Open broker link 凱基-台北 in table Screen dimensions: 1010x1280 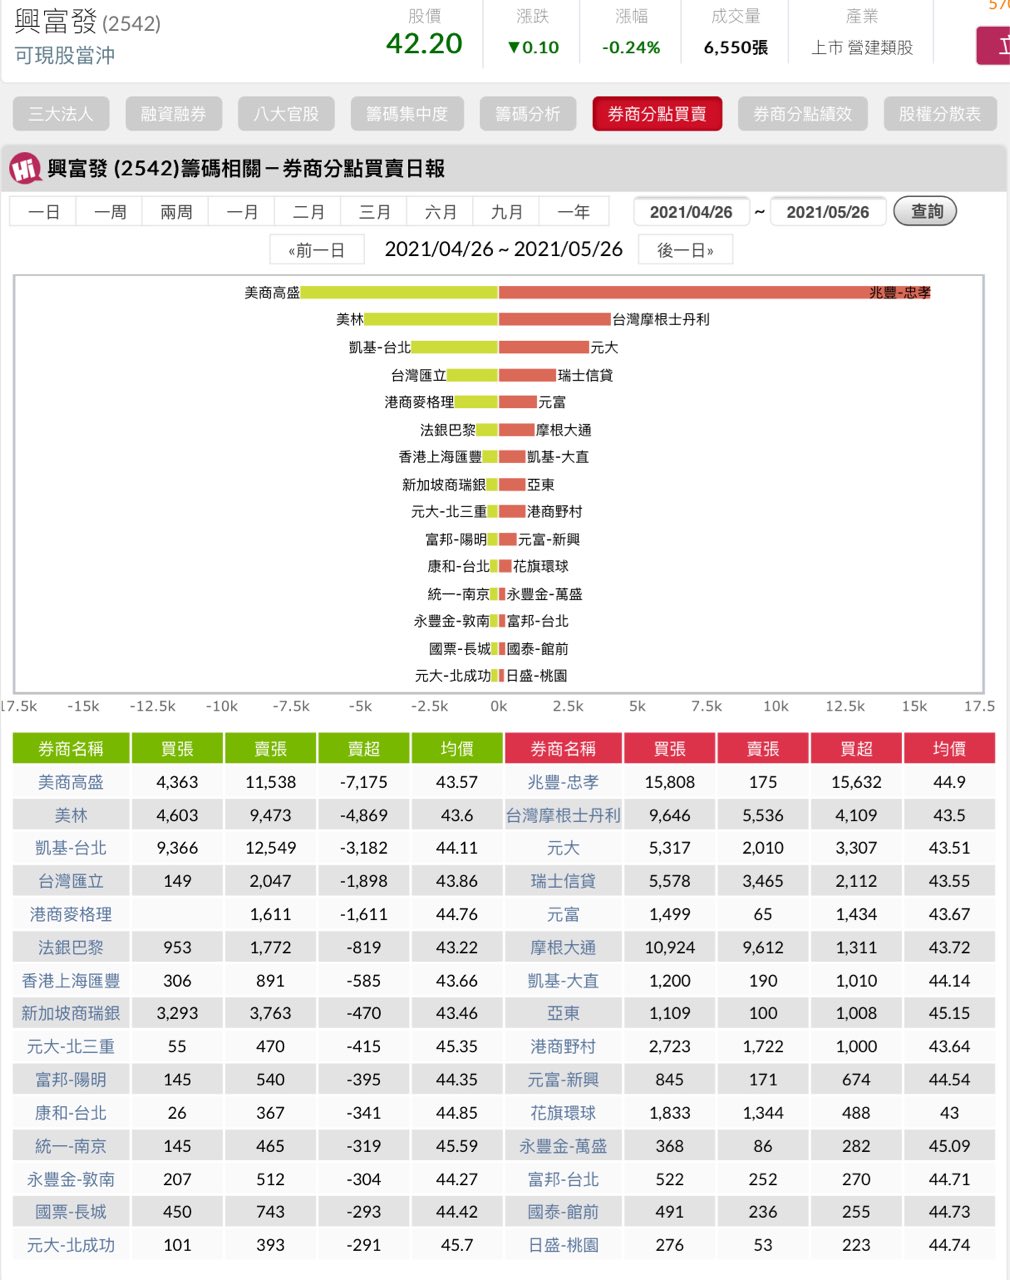tap(71, 848)
